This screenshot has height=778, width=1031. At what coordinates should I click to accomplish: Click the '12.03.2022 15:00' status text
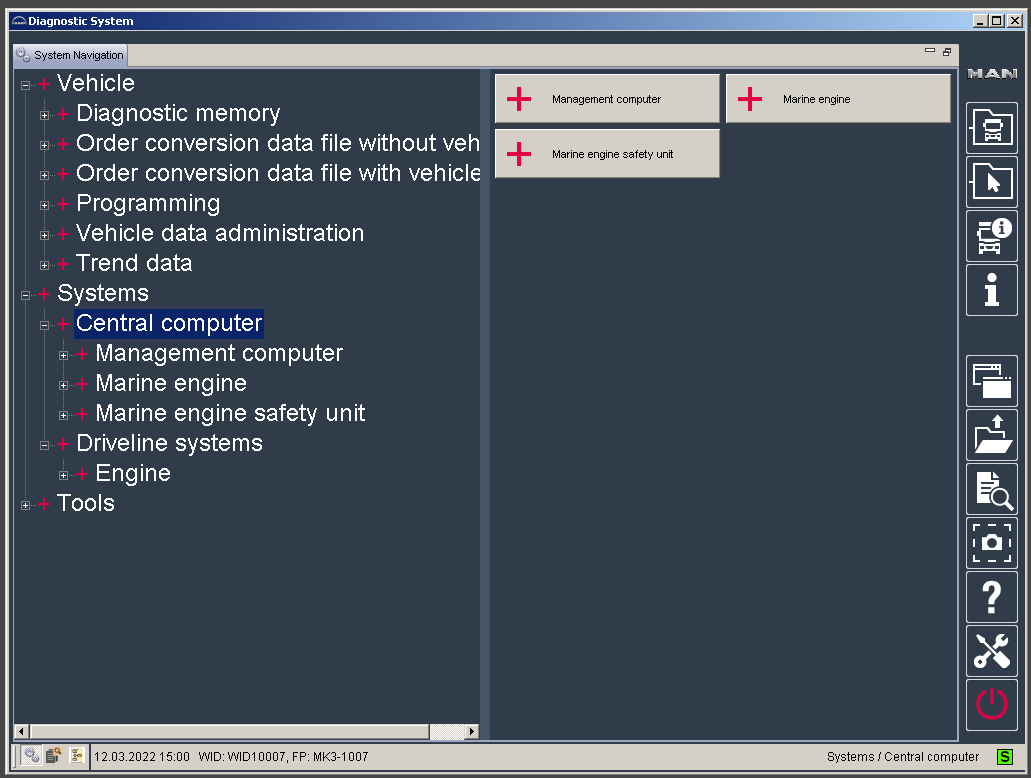141,756
